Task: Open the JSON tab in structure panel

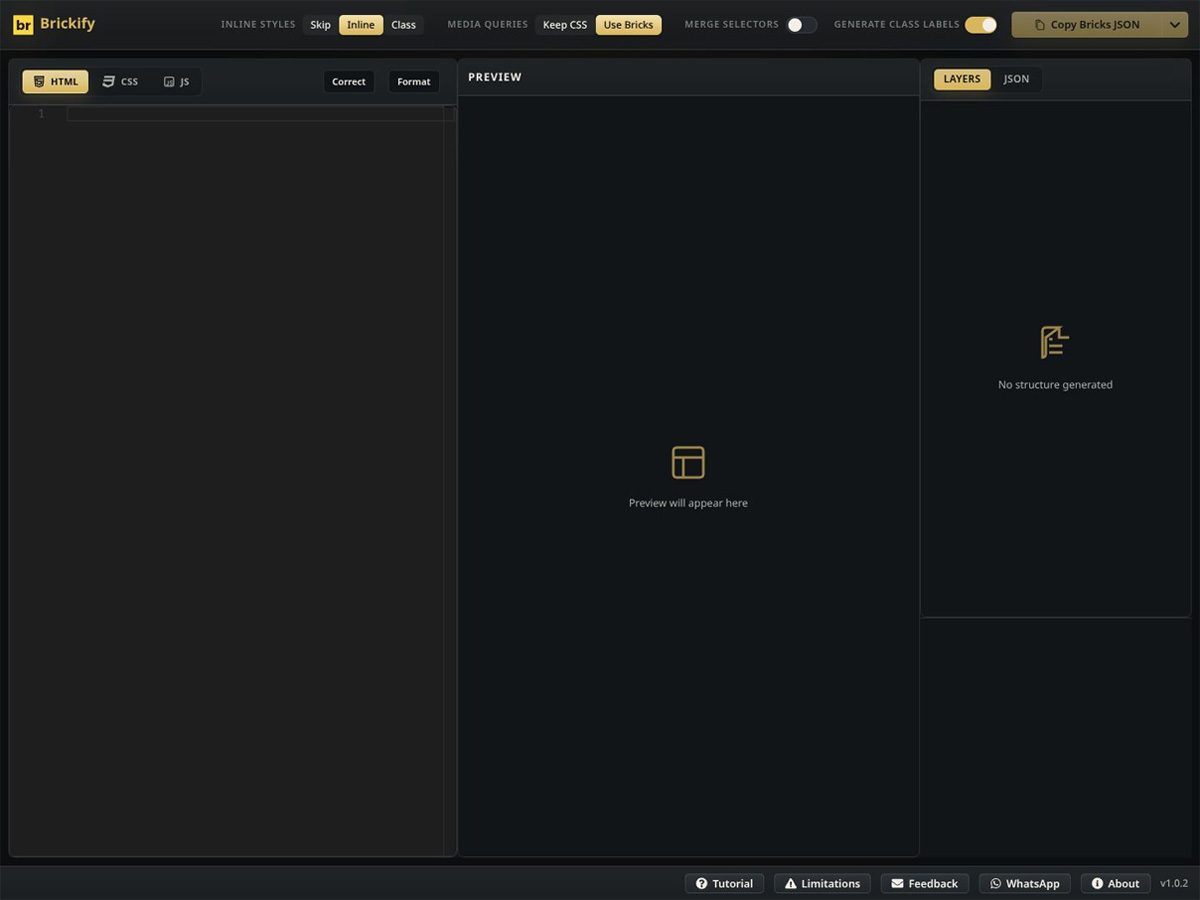Action: click(x=1016, y=79)
